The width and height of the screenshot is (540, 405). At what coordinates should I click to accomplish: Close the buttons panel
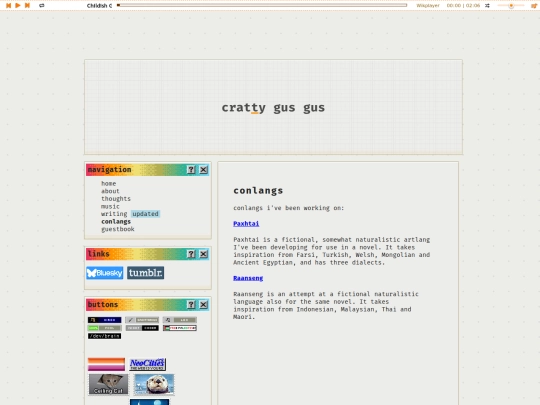coord(204,304)
